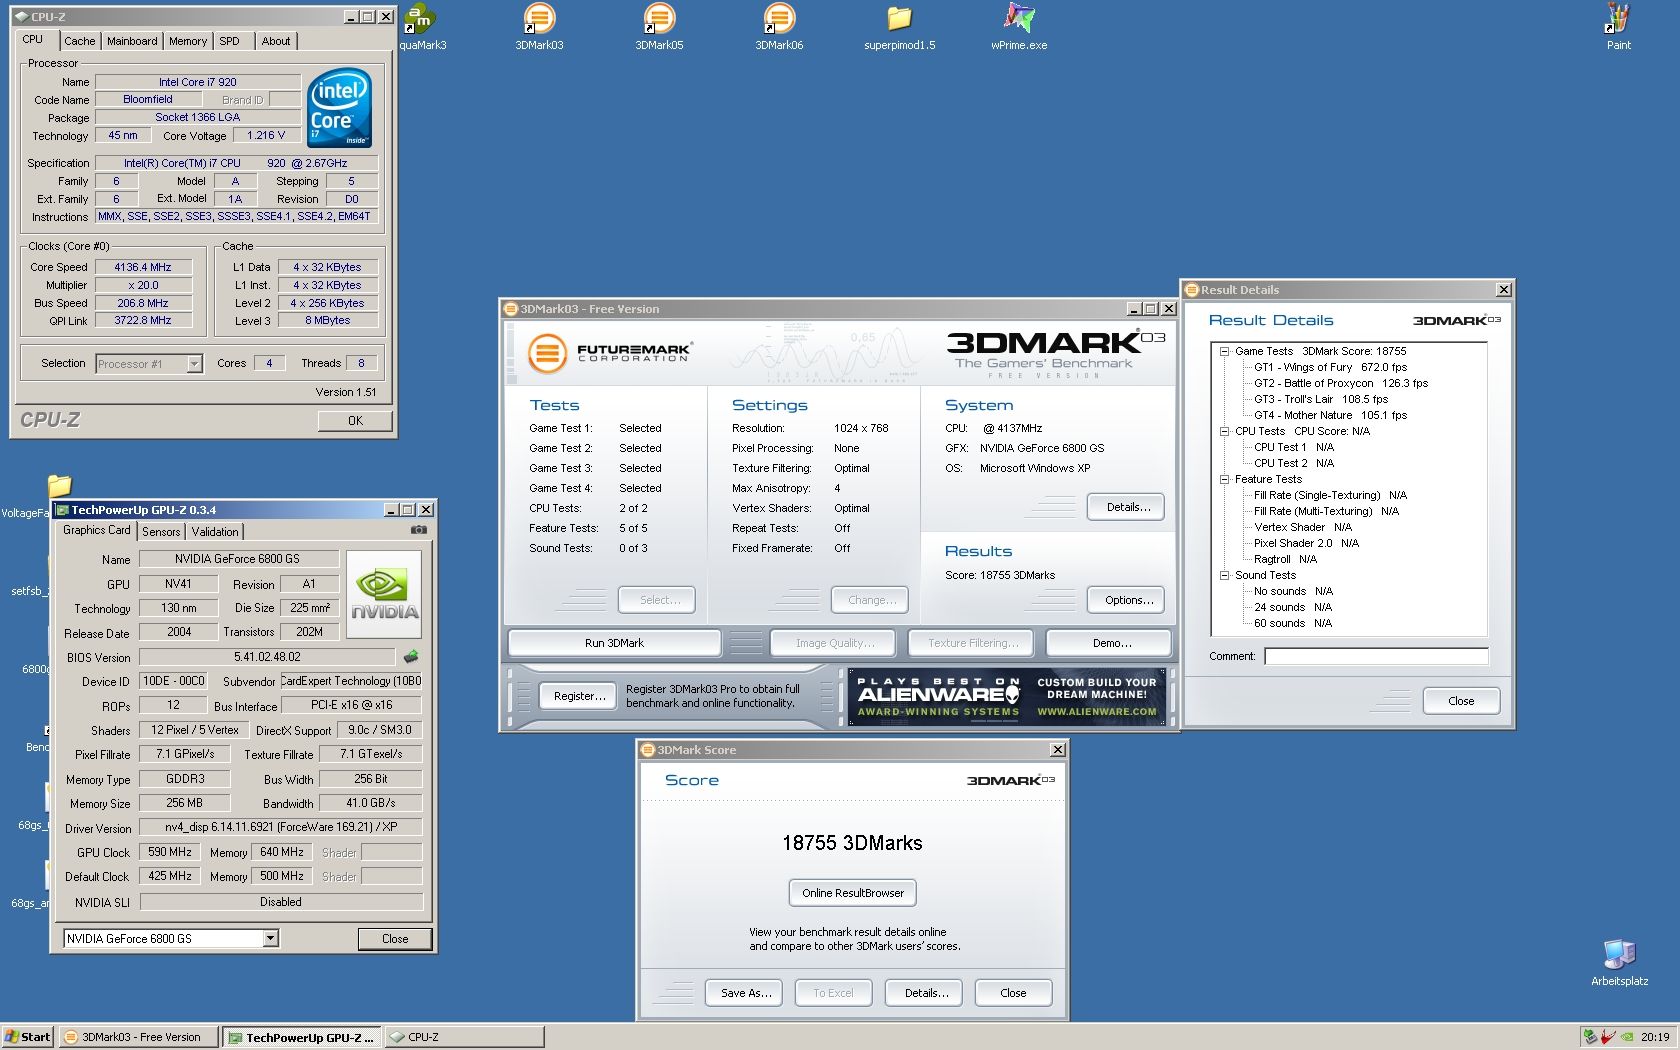The image size is (1680, 1050).
Task: Click the Start button on taskbar
Action: pos(28,1037)
